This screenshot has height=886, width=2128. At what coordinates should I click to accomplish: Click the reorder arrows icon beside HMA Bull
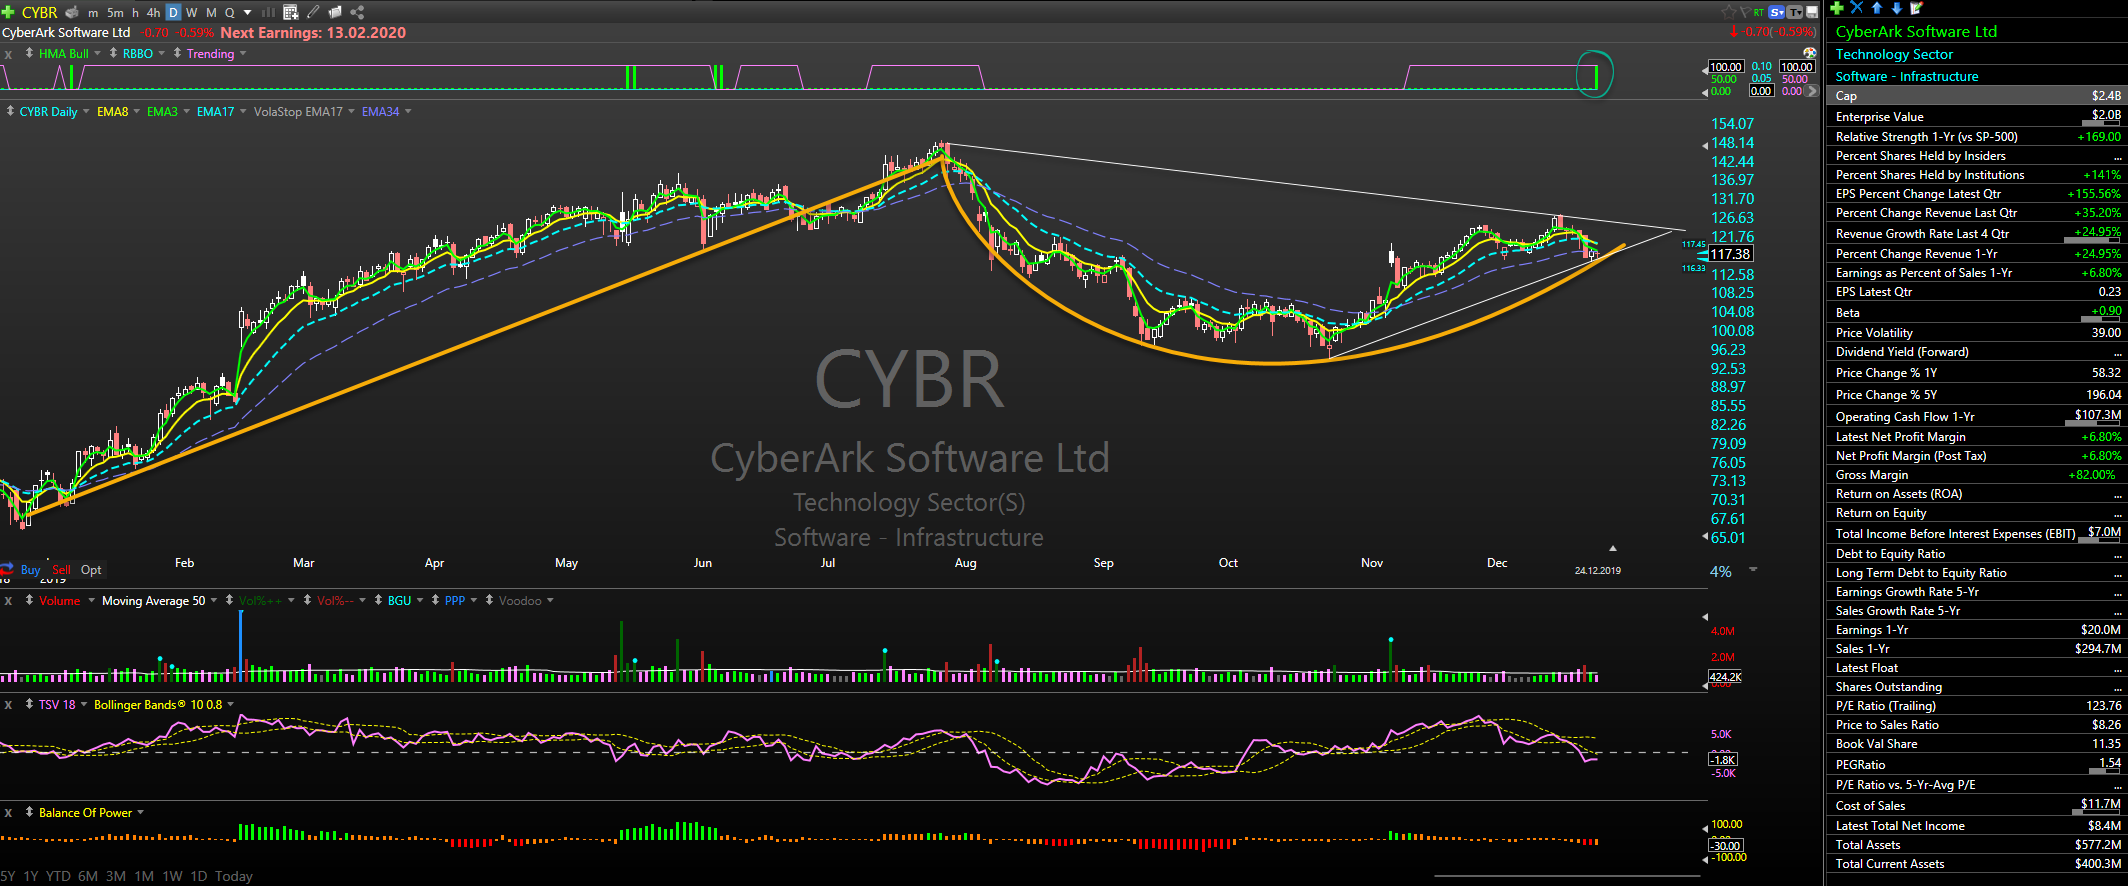[x=29, y=53]
